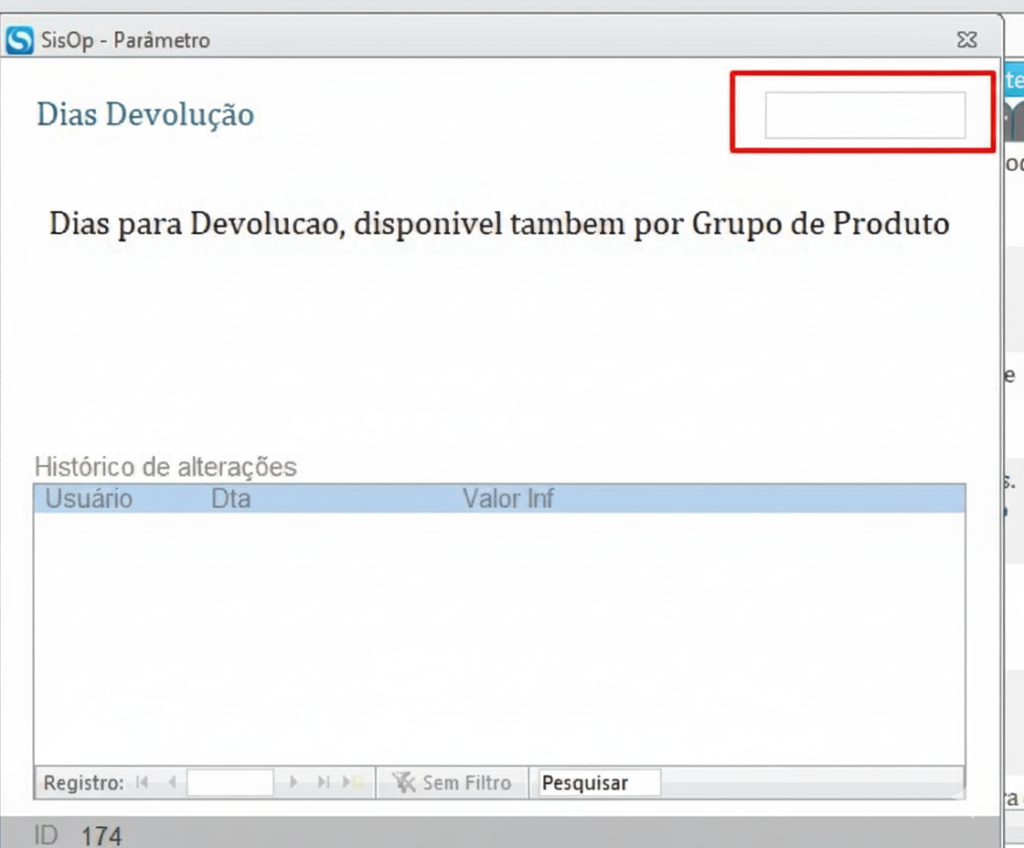Click the empty change history list area
This screenshot has height=848, width=1024.
tap(499, 640)
